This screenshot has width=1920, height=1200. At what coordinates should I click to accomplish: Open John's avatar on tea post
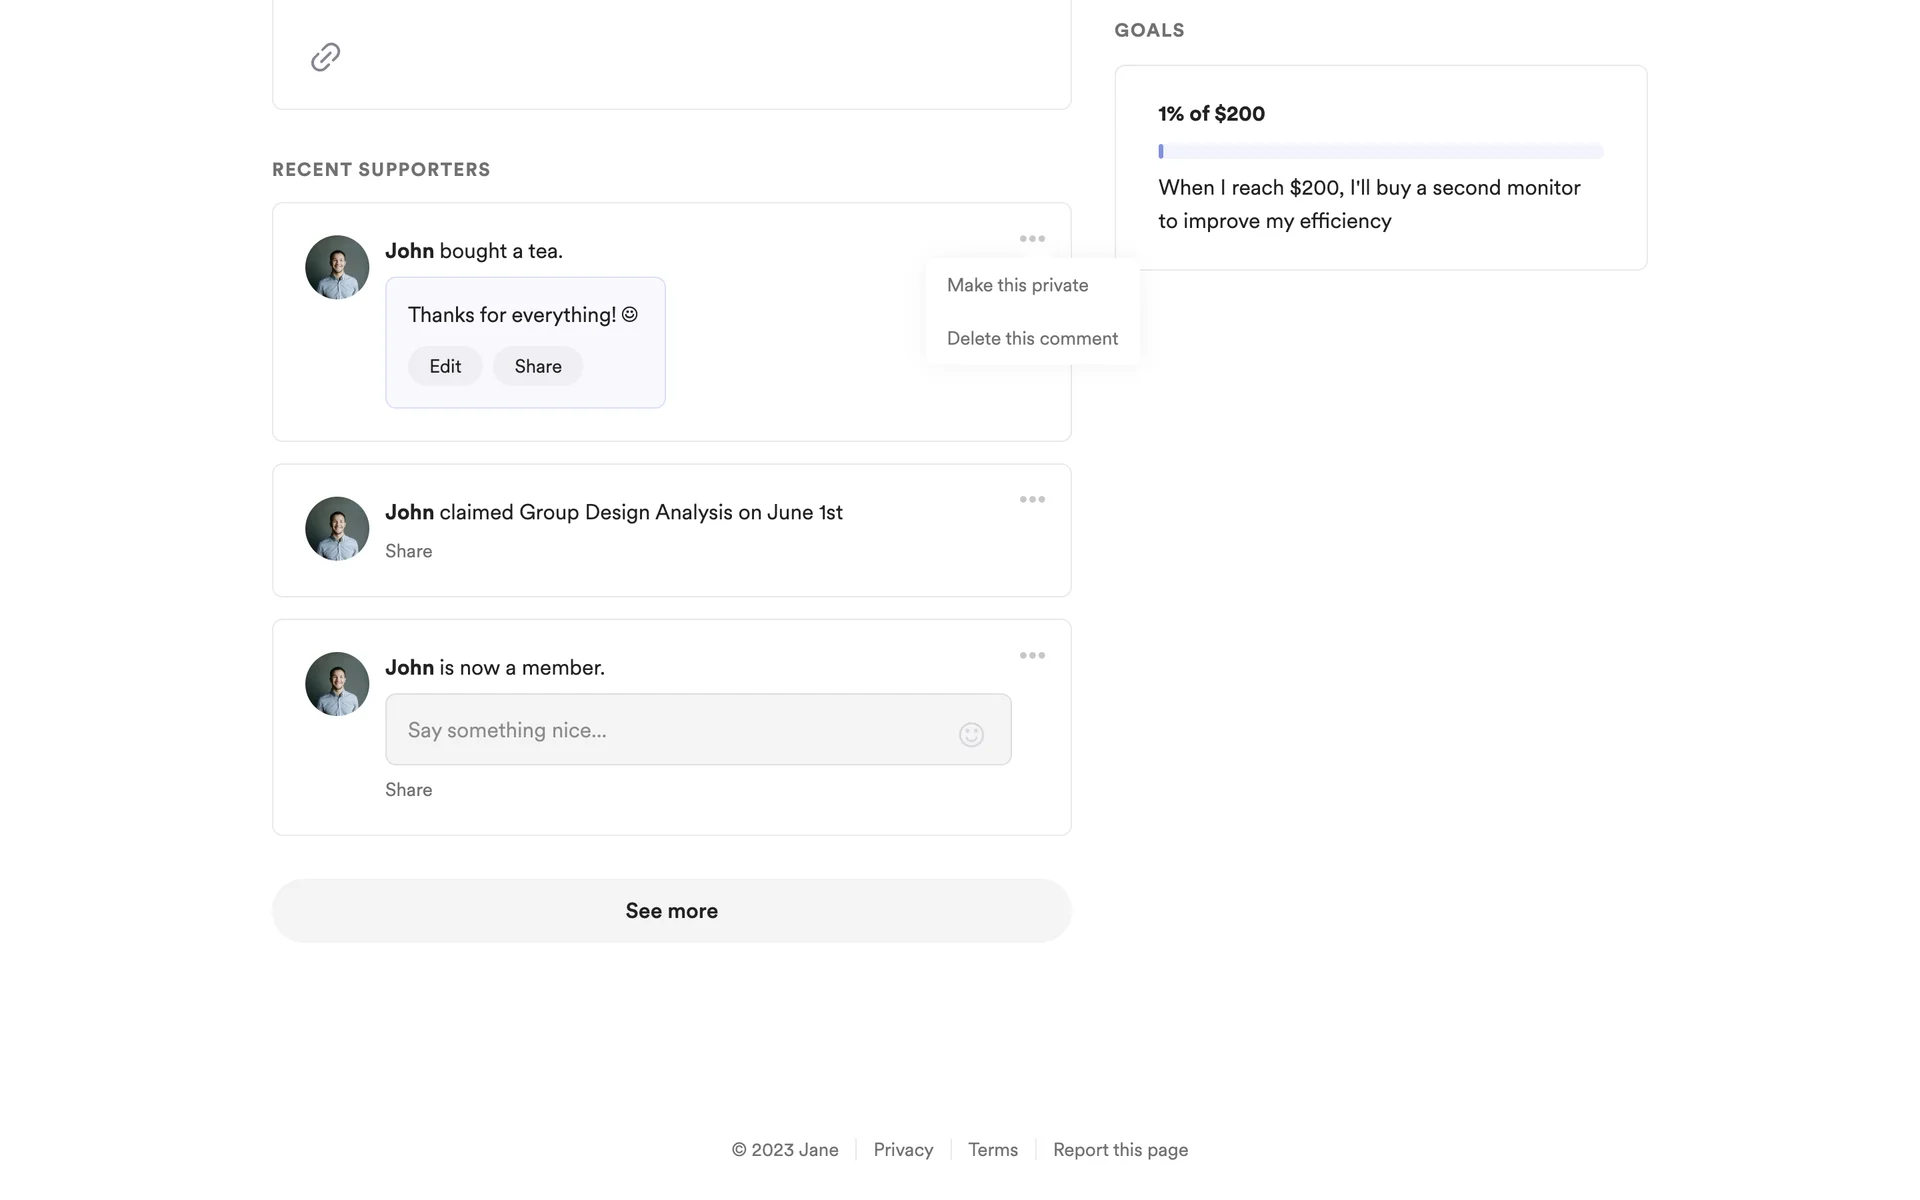(x=337, y=267)
